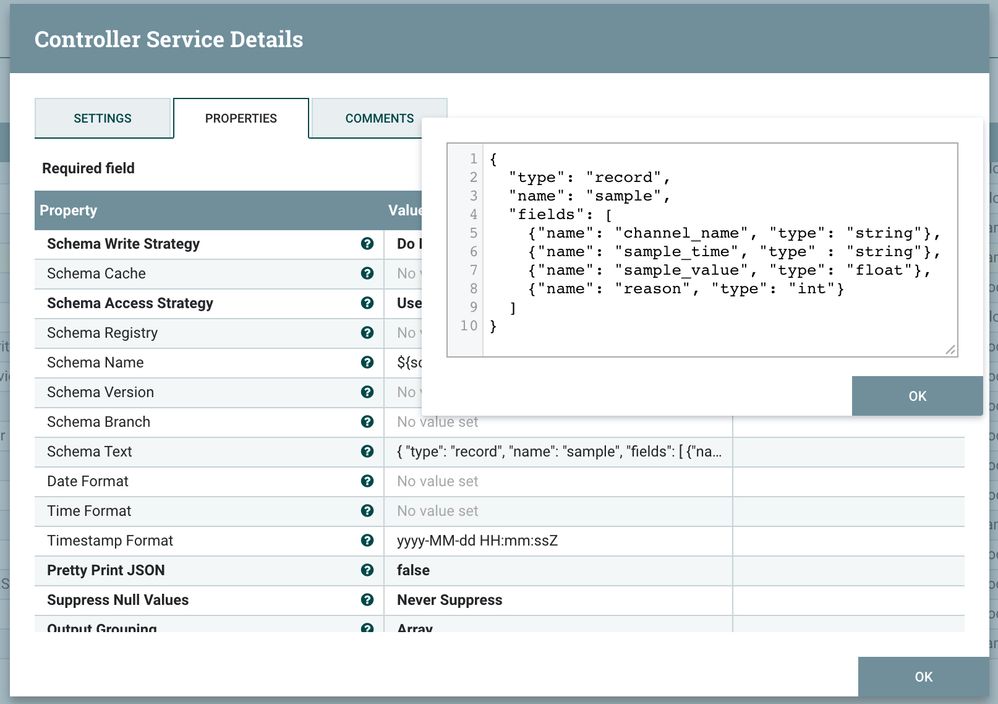Click help icon beside Schema Cache
The height and width of the screenshot is (704, 998).
click(367, 273)
